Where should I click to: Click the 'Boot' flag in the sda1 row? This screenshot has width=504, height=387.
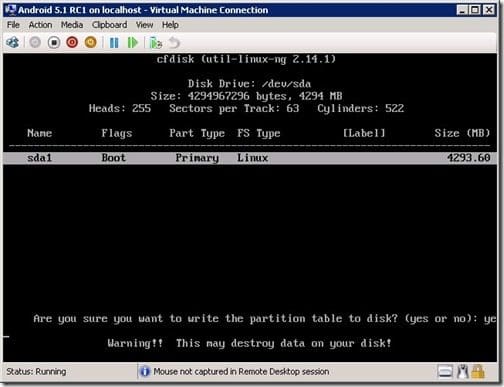click(114, 157)
